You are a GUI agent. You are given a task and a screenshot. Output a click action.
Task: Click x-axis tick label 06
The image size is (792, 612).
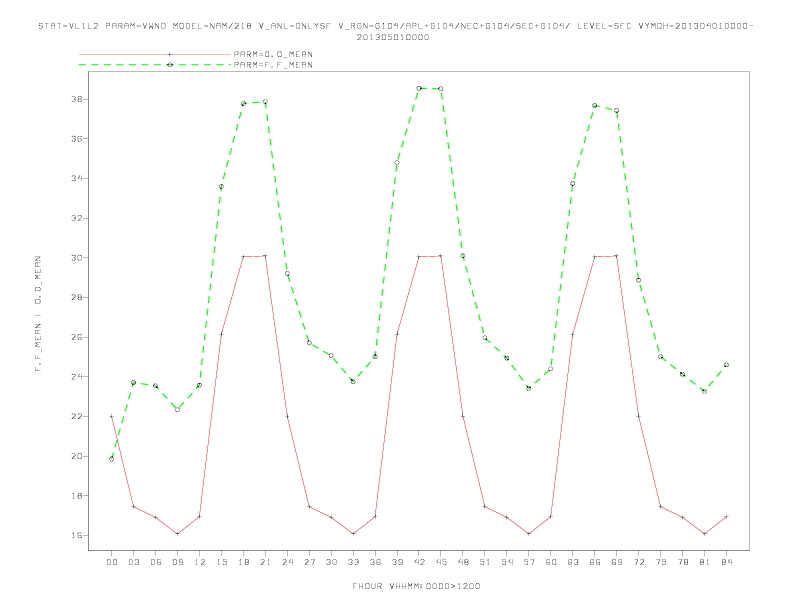click(x=156, y=562)
